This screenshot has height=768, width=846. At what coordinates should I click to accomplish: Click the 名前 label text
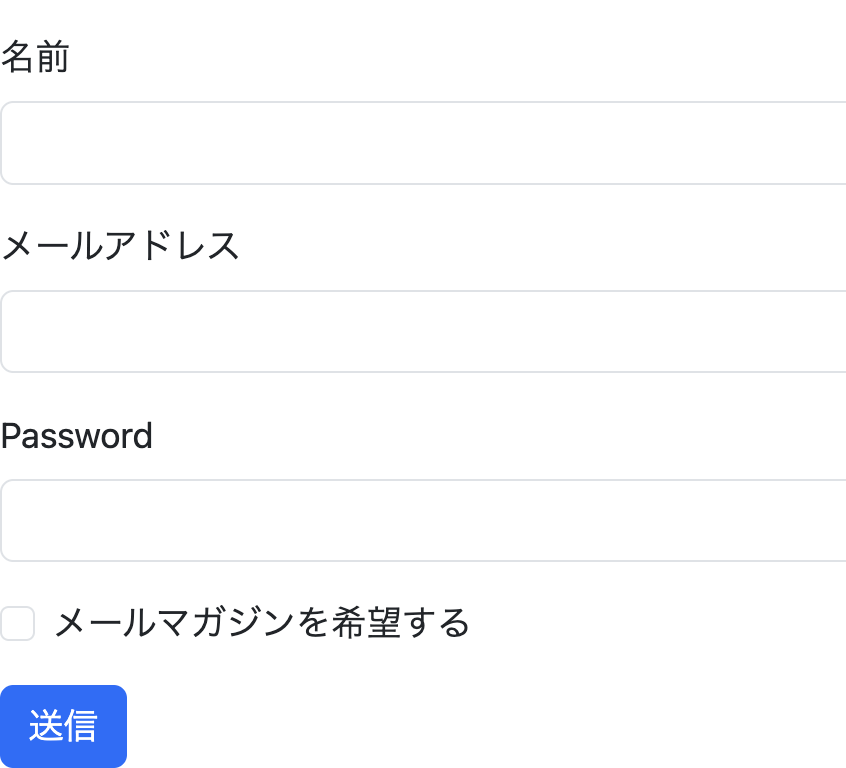click(x=35, y=58)
